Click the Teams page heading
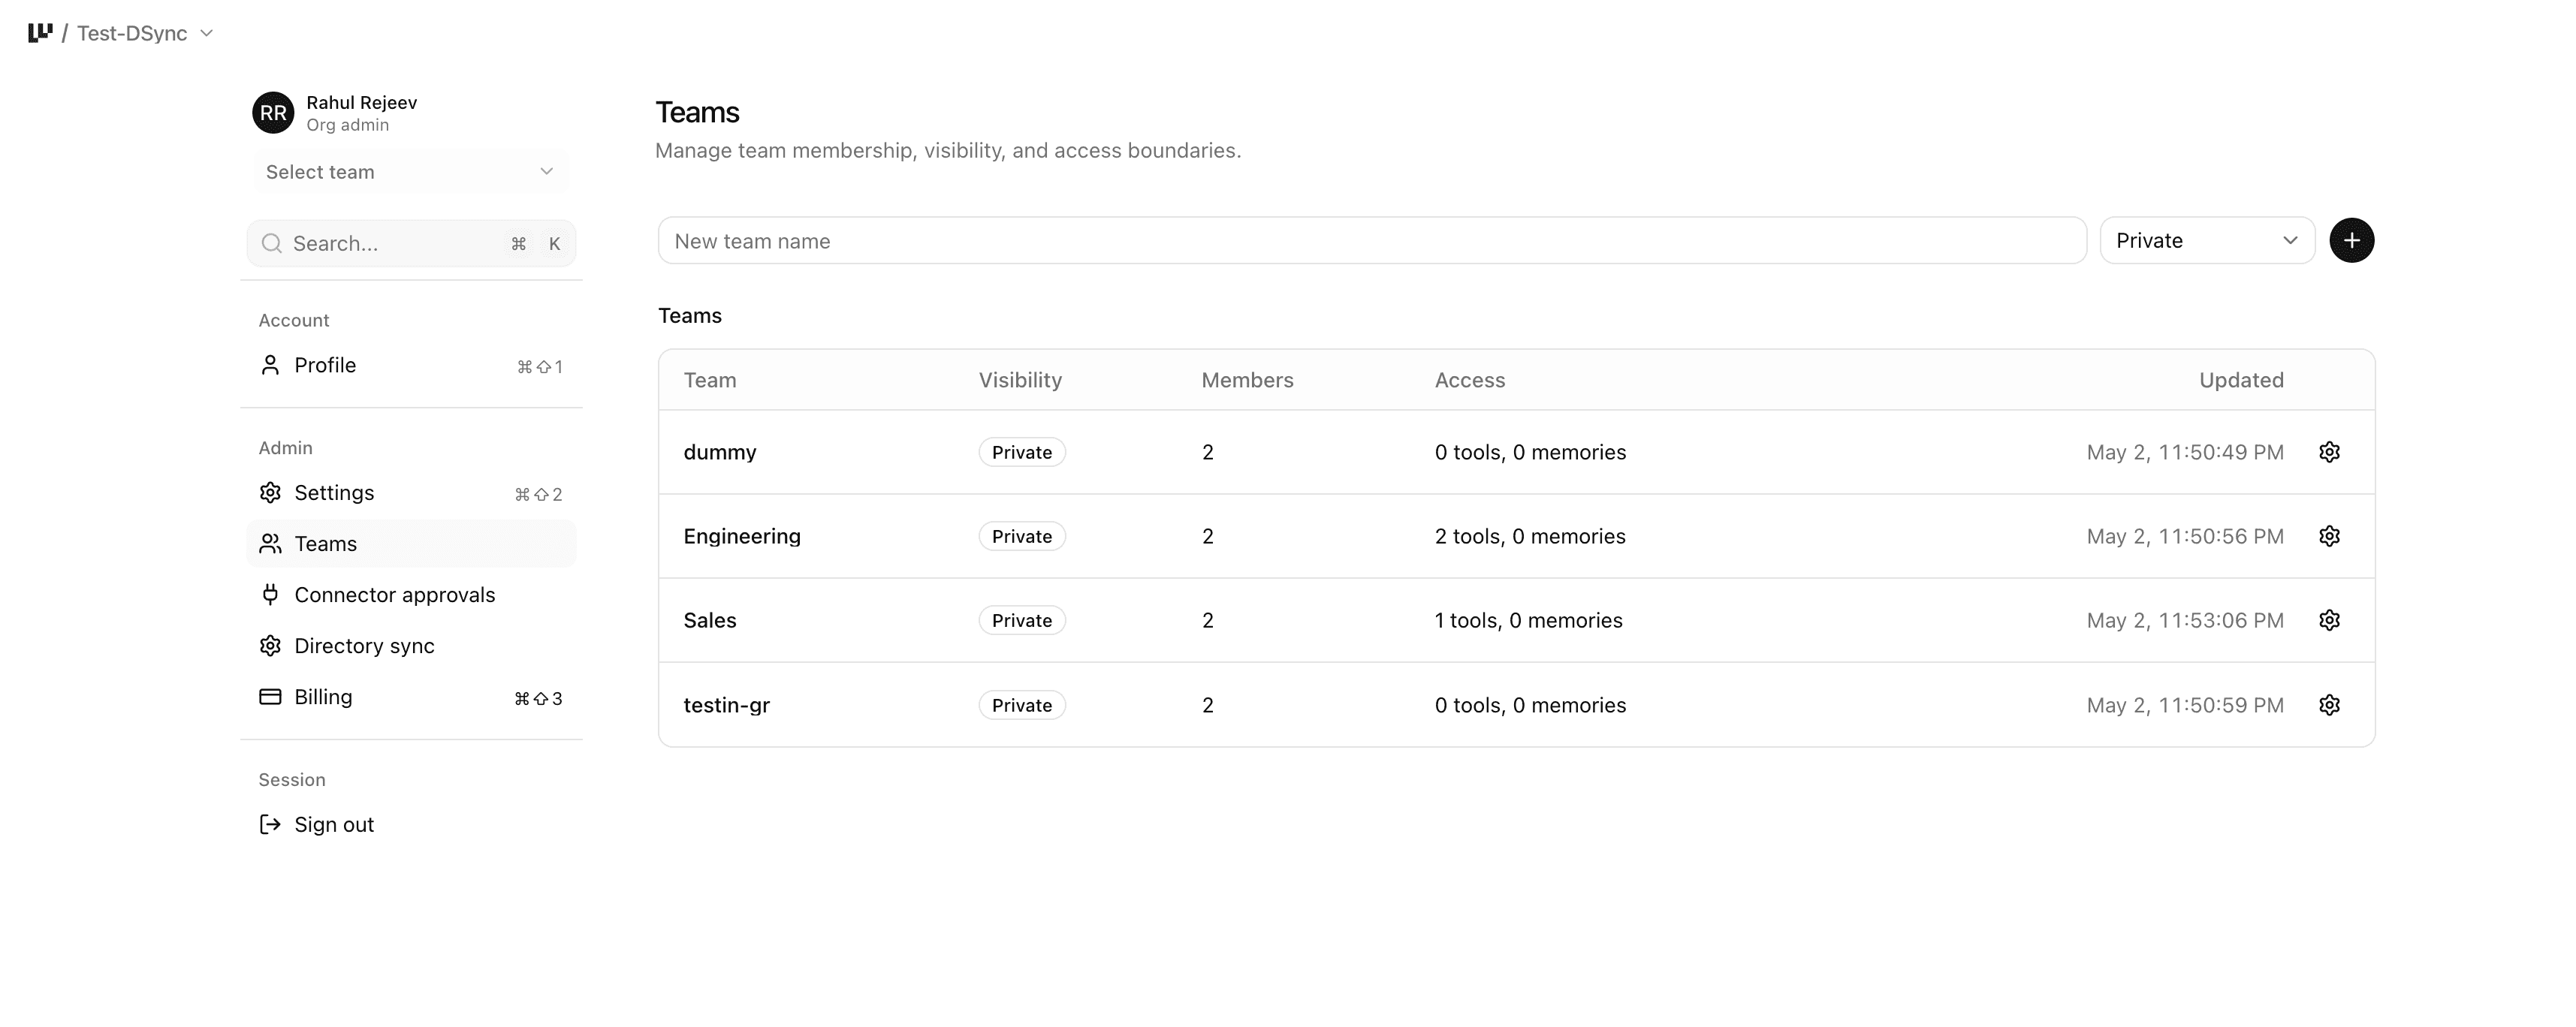The width and height of the screenshot is (2576, 1027). (x=697, y=112)
